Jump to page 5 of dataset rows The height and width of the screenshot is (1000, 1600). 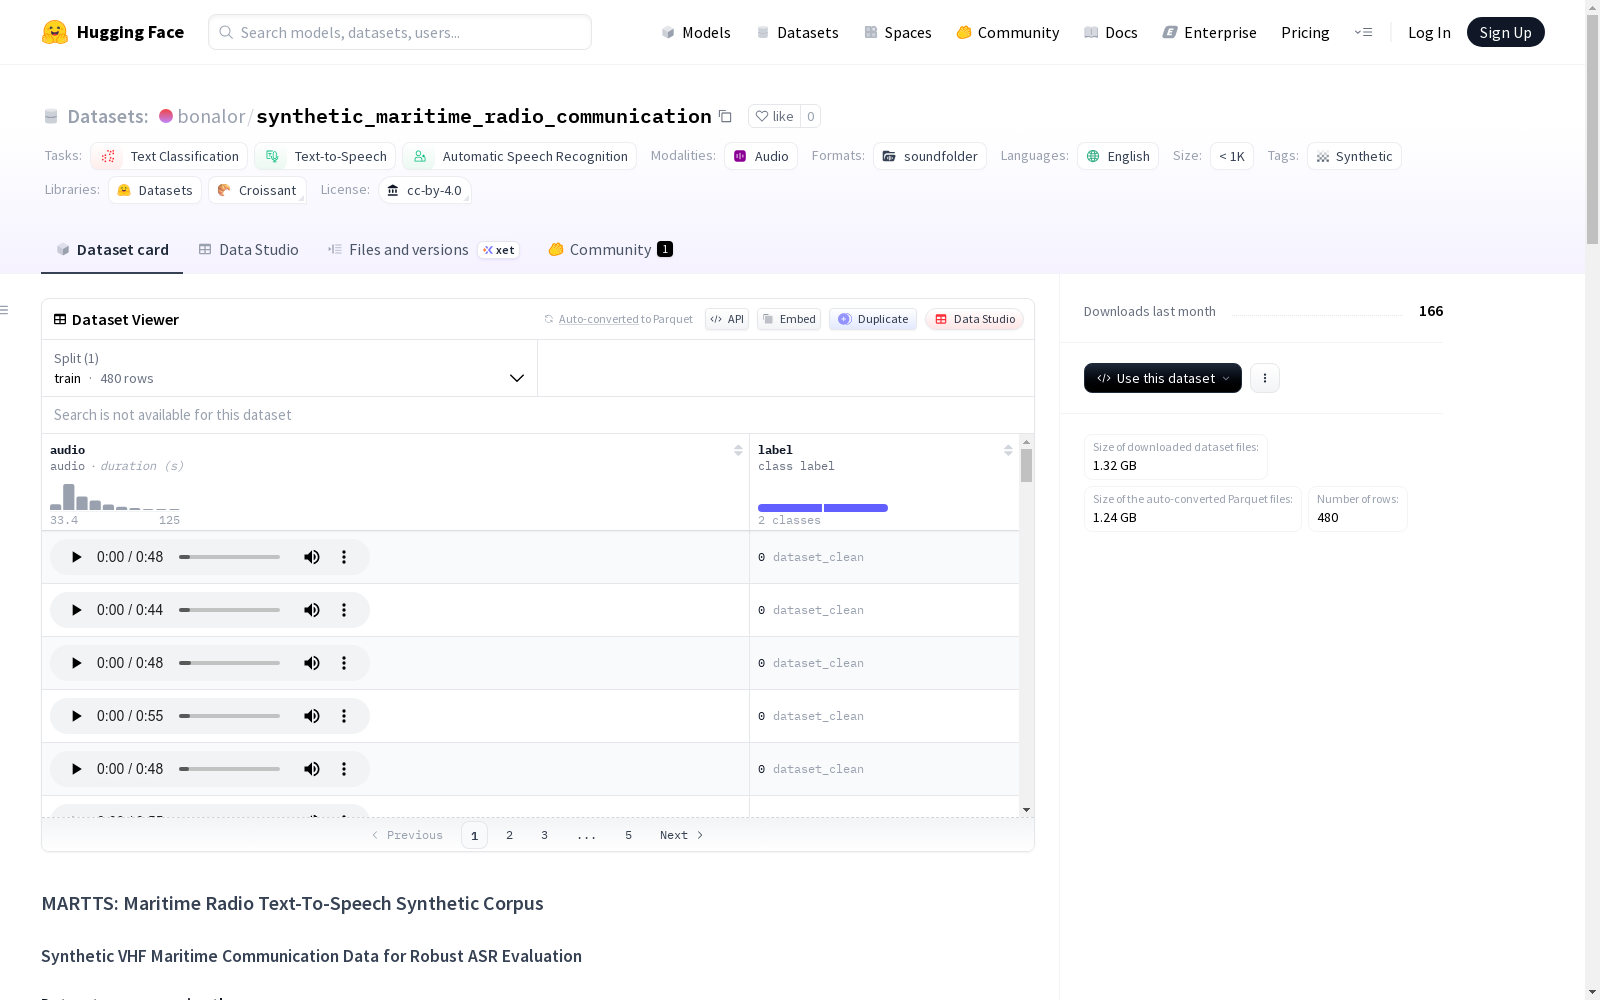click(629, 835)
